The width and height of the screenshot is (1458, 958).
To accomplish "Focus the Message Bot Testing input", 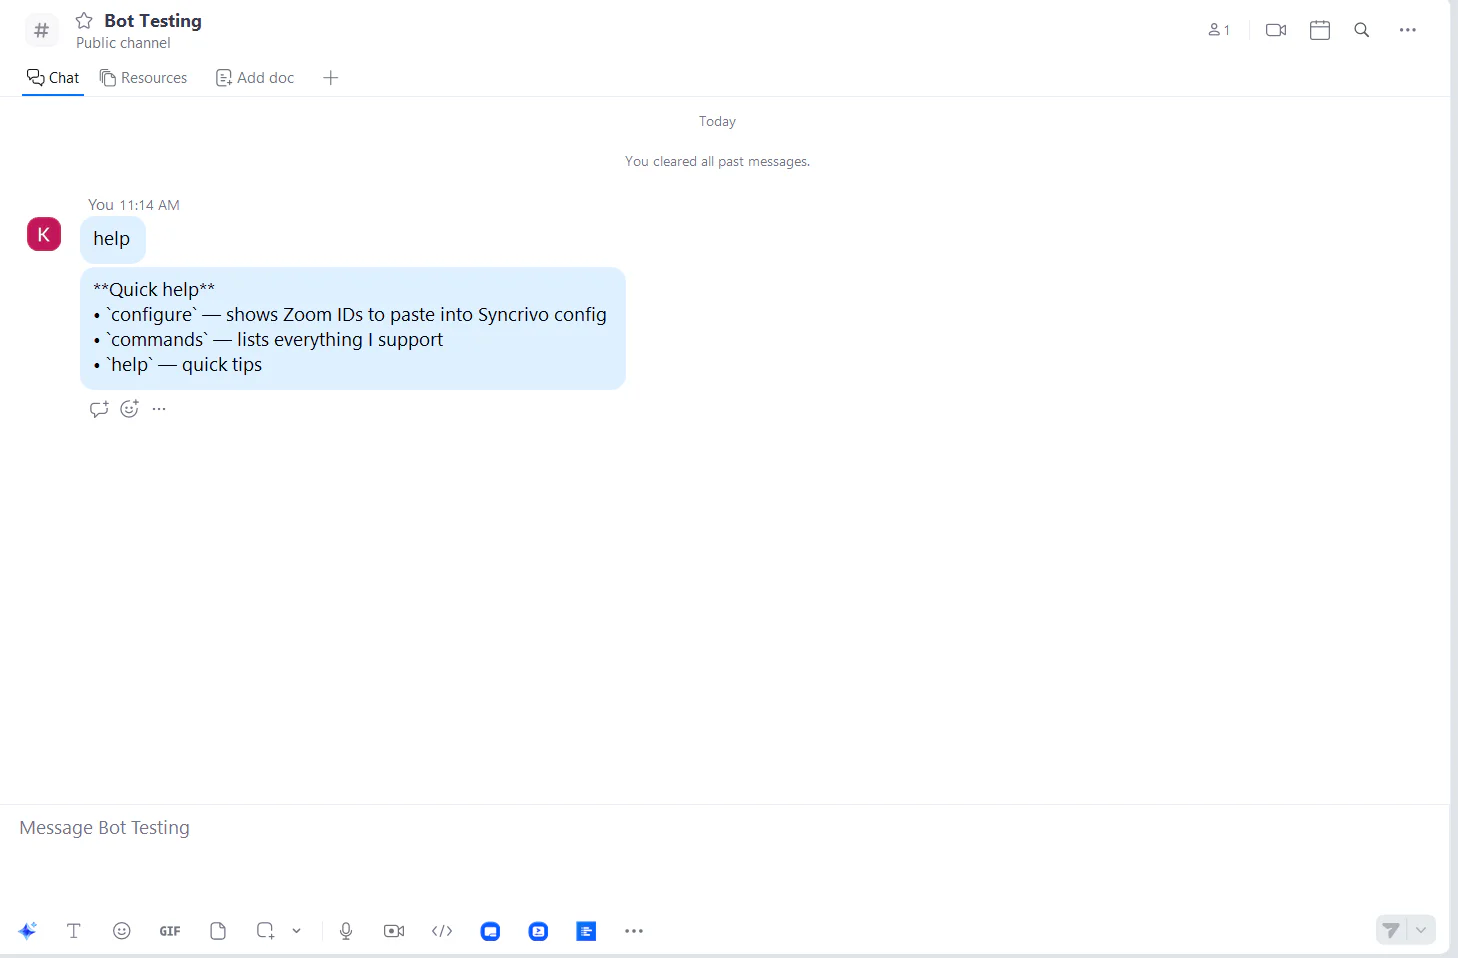I will click(724, 828).
